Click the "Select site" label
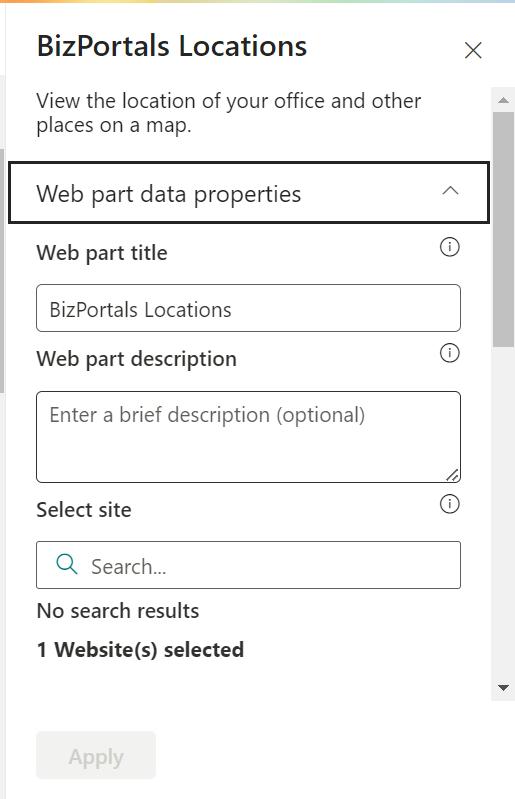515x799 pixels. 84,510
